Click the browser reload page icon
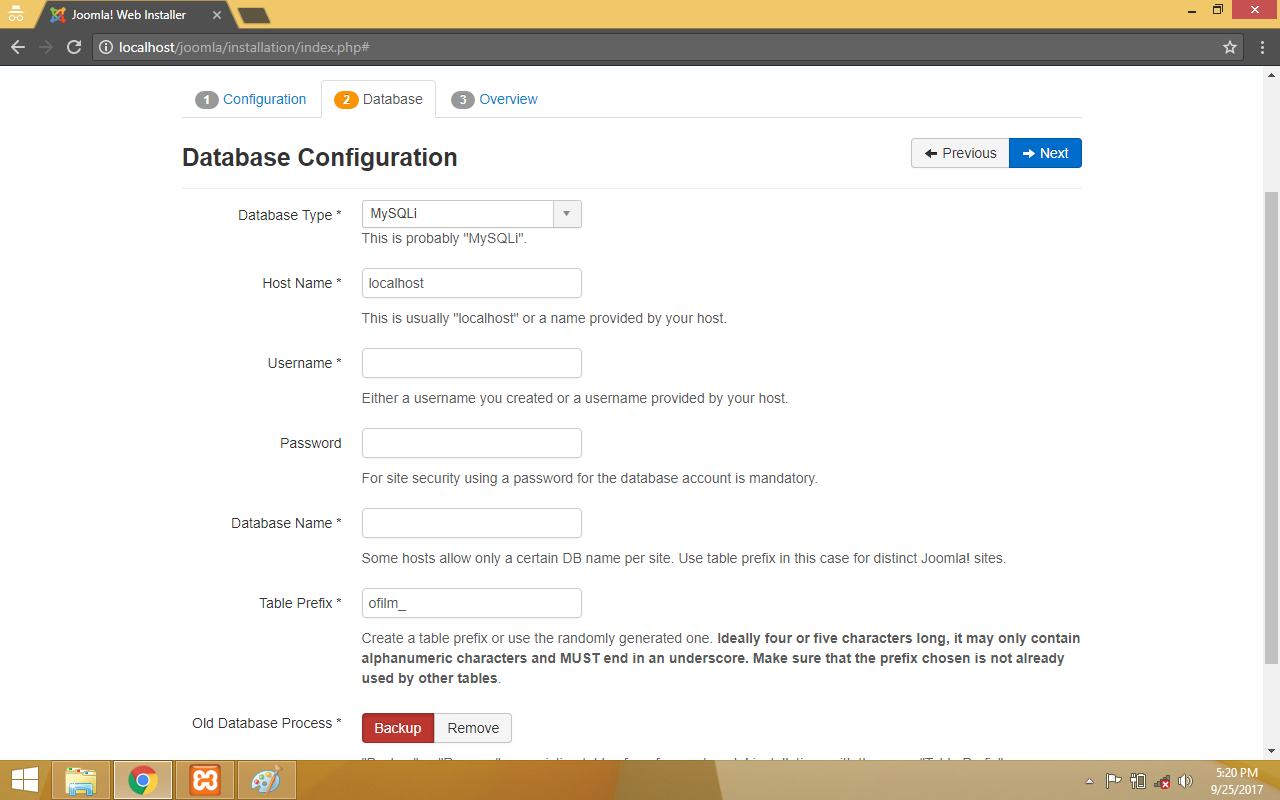This screenshot has height=800, width=1280. 73,47
